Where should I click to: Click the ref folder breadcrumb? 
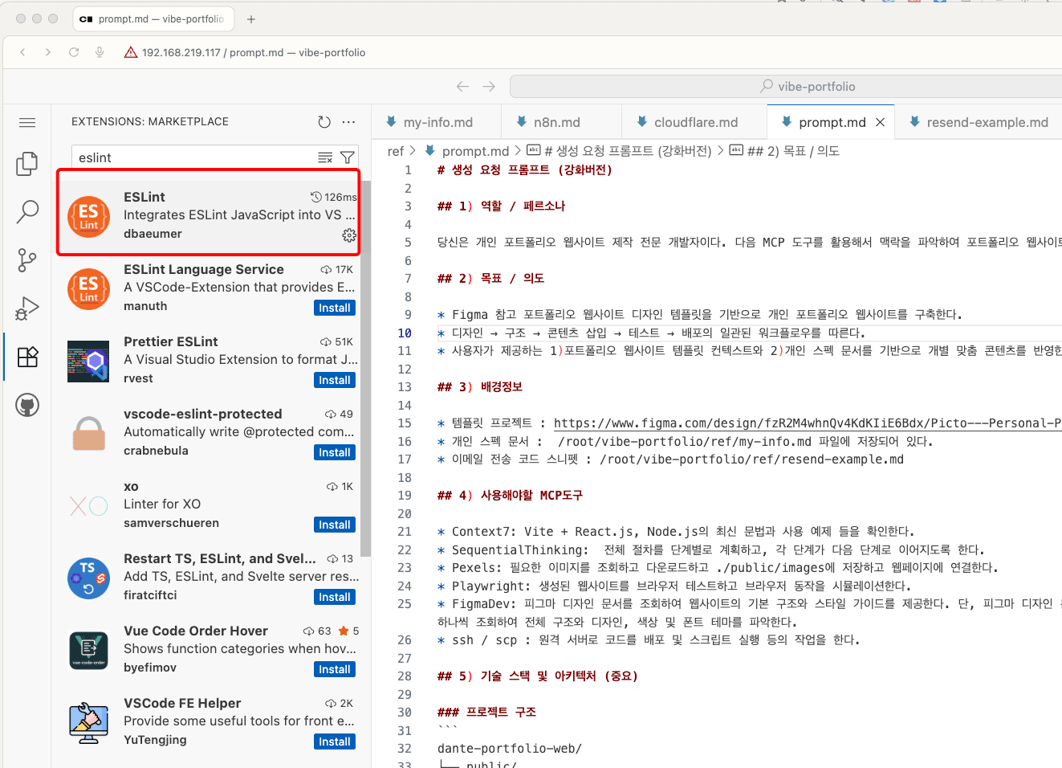[x=395, y=151]
